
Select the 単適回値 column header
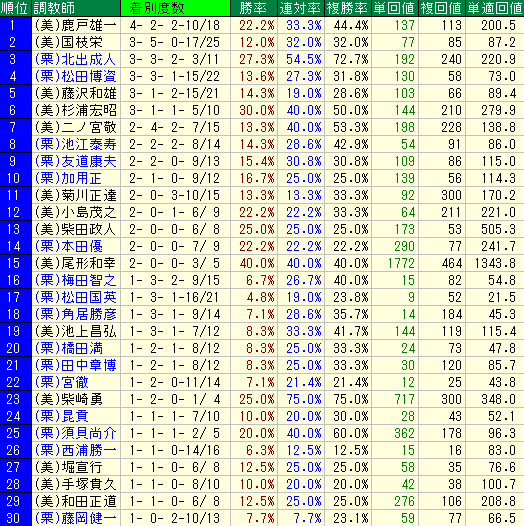495,8
